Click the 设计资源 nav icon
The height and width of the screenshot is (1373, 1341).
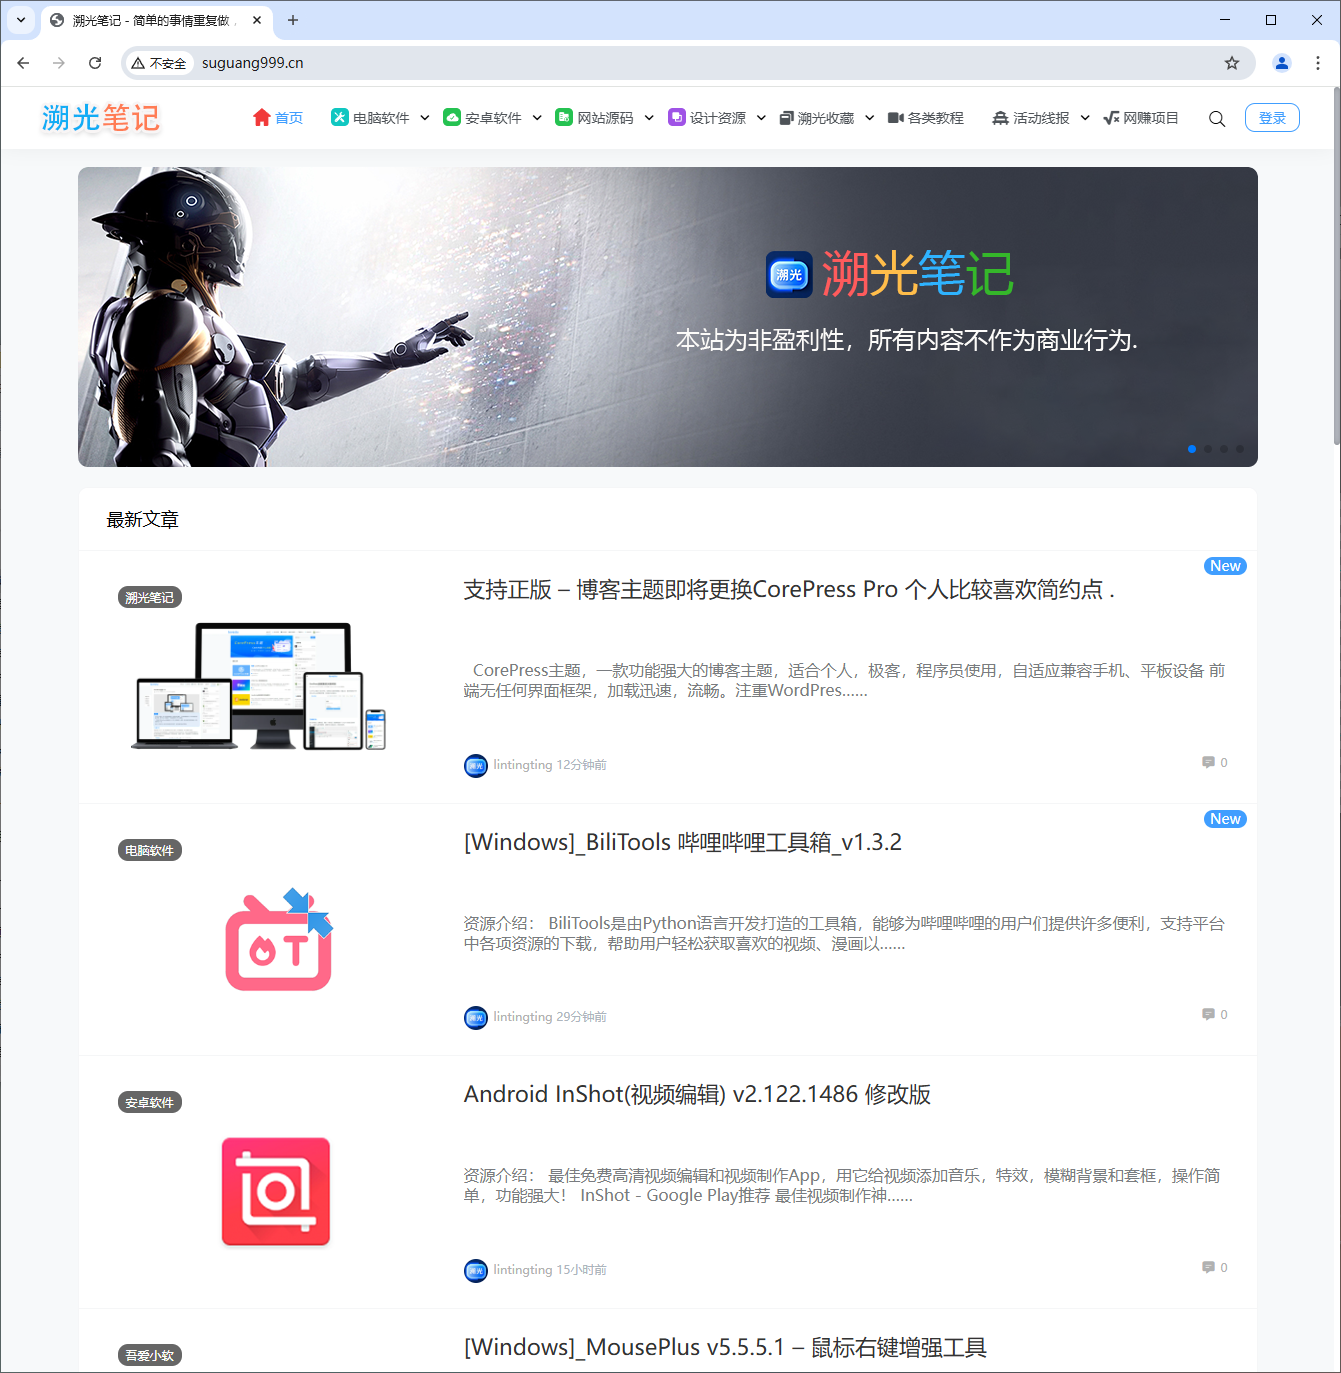click(x=677, y=117)
